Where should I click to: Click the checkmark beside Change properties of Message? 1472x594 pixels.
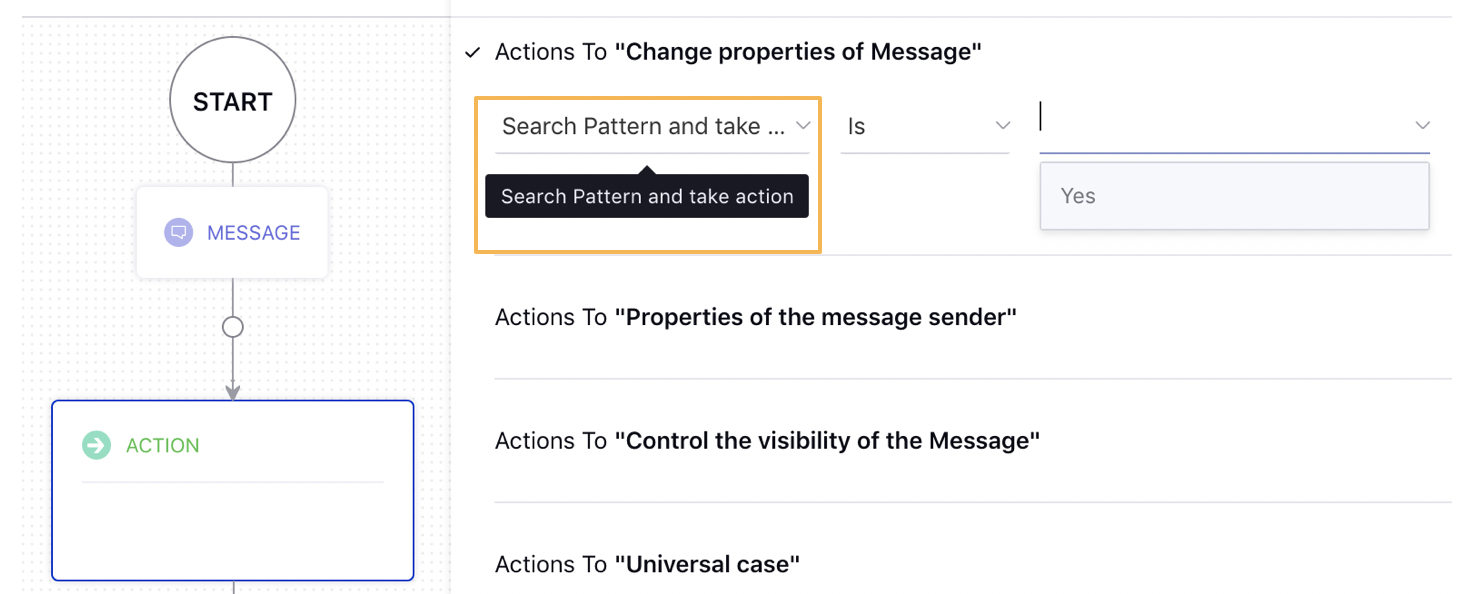471,51
